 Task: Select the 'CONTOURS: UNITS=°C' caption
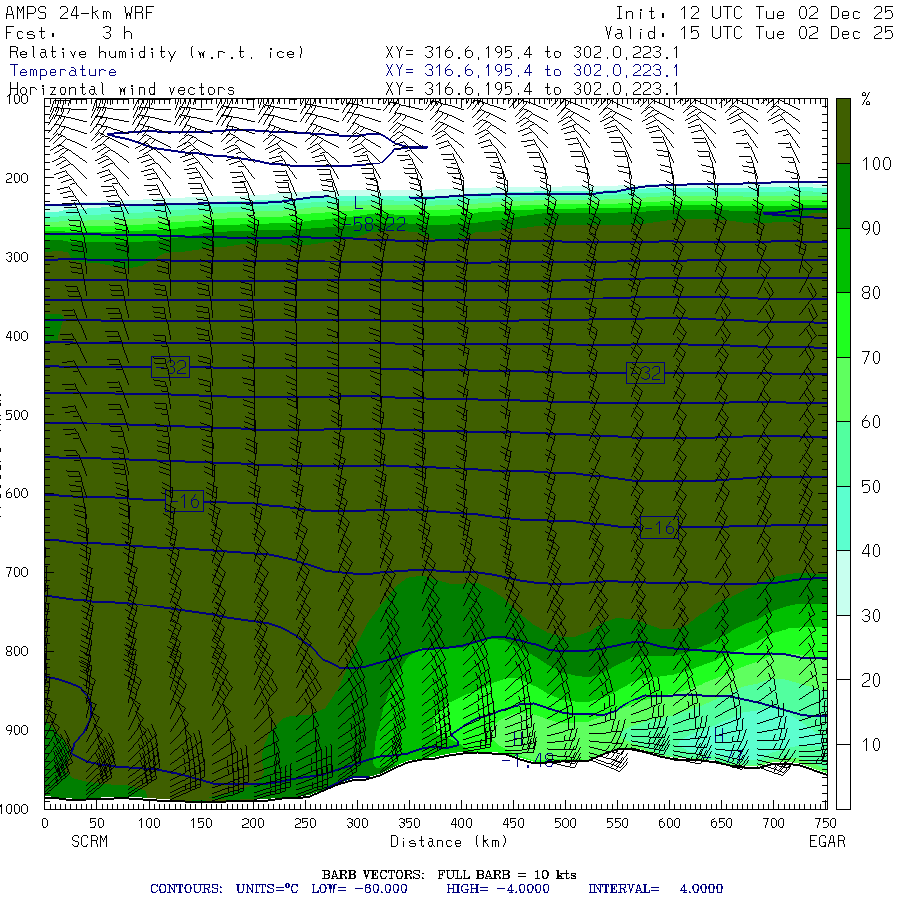tap(224, 889)
